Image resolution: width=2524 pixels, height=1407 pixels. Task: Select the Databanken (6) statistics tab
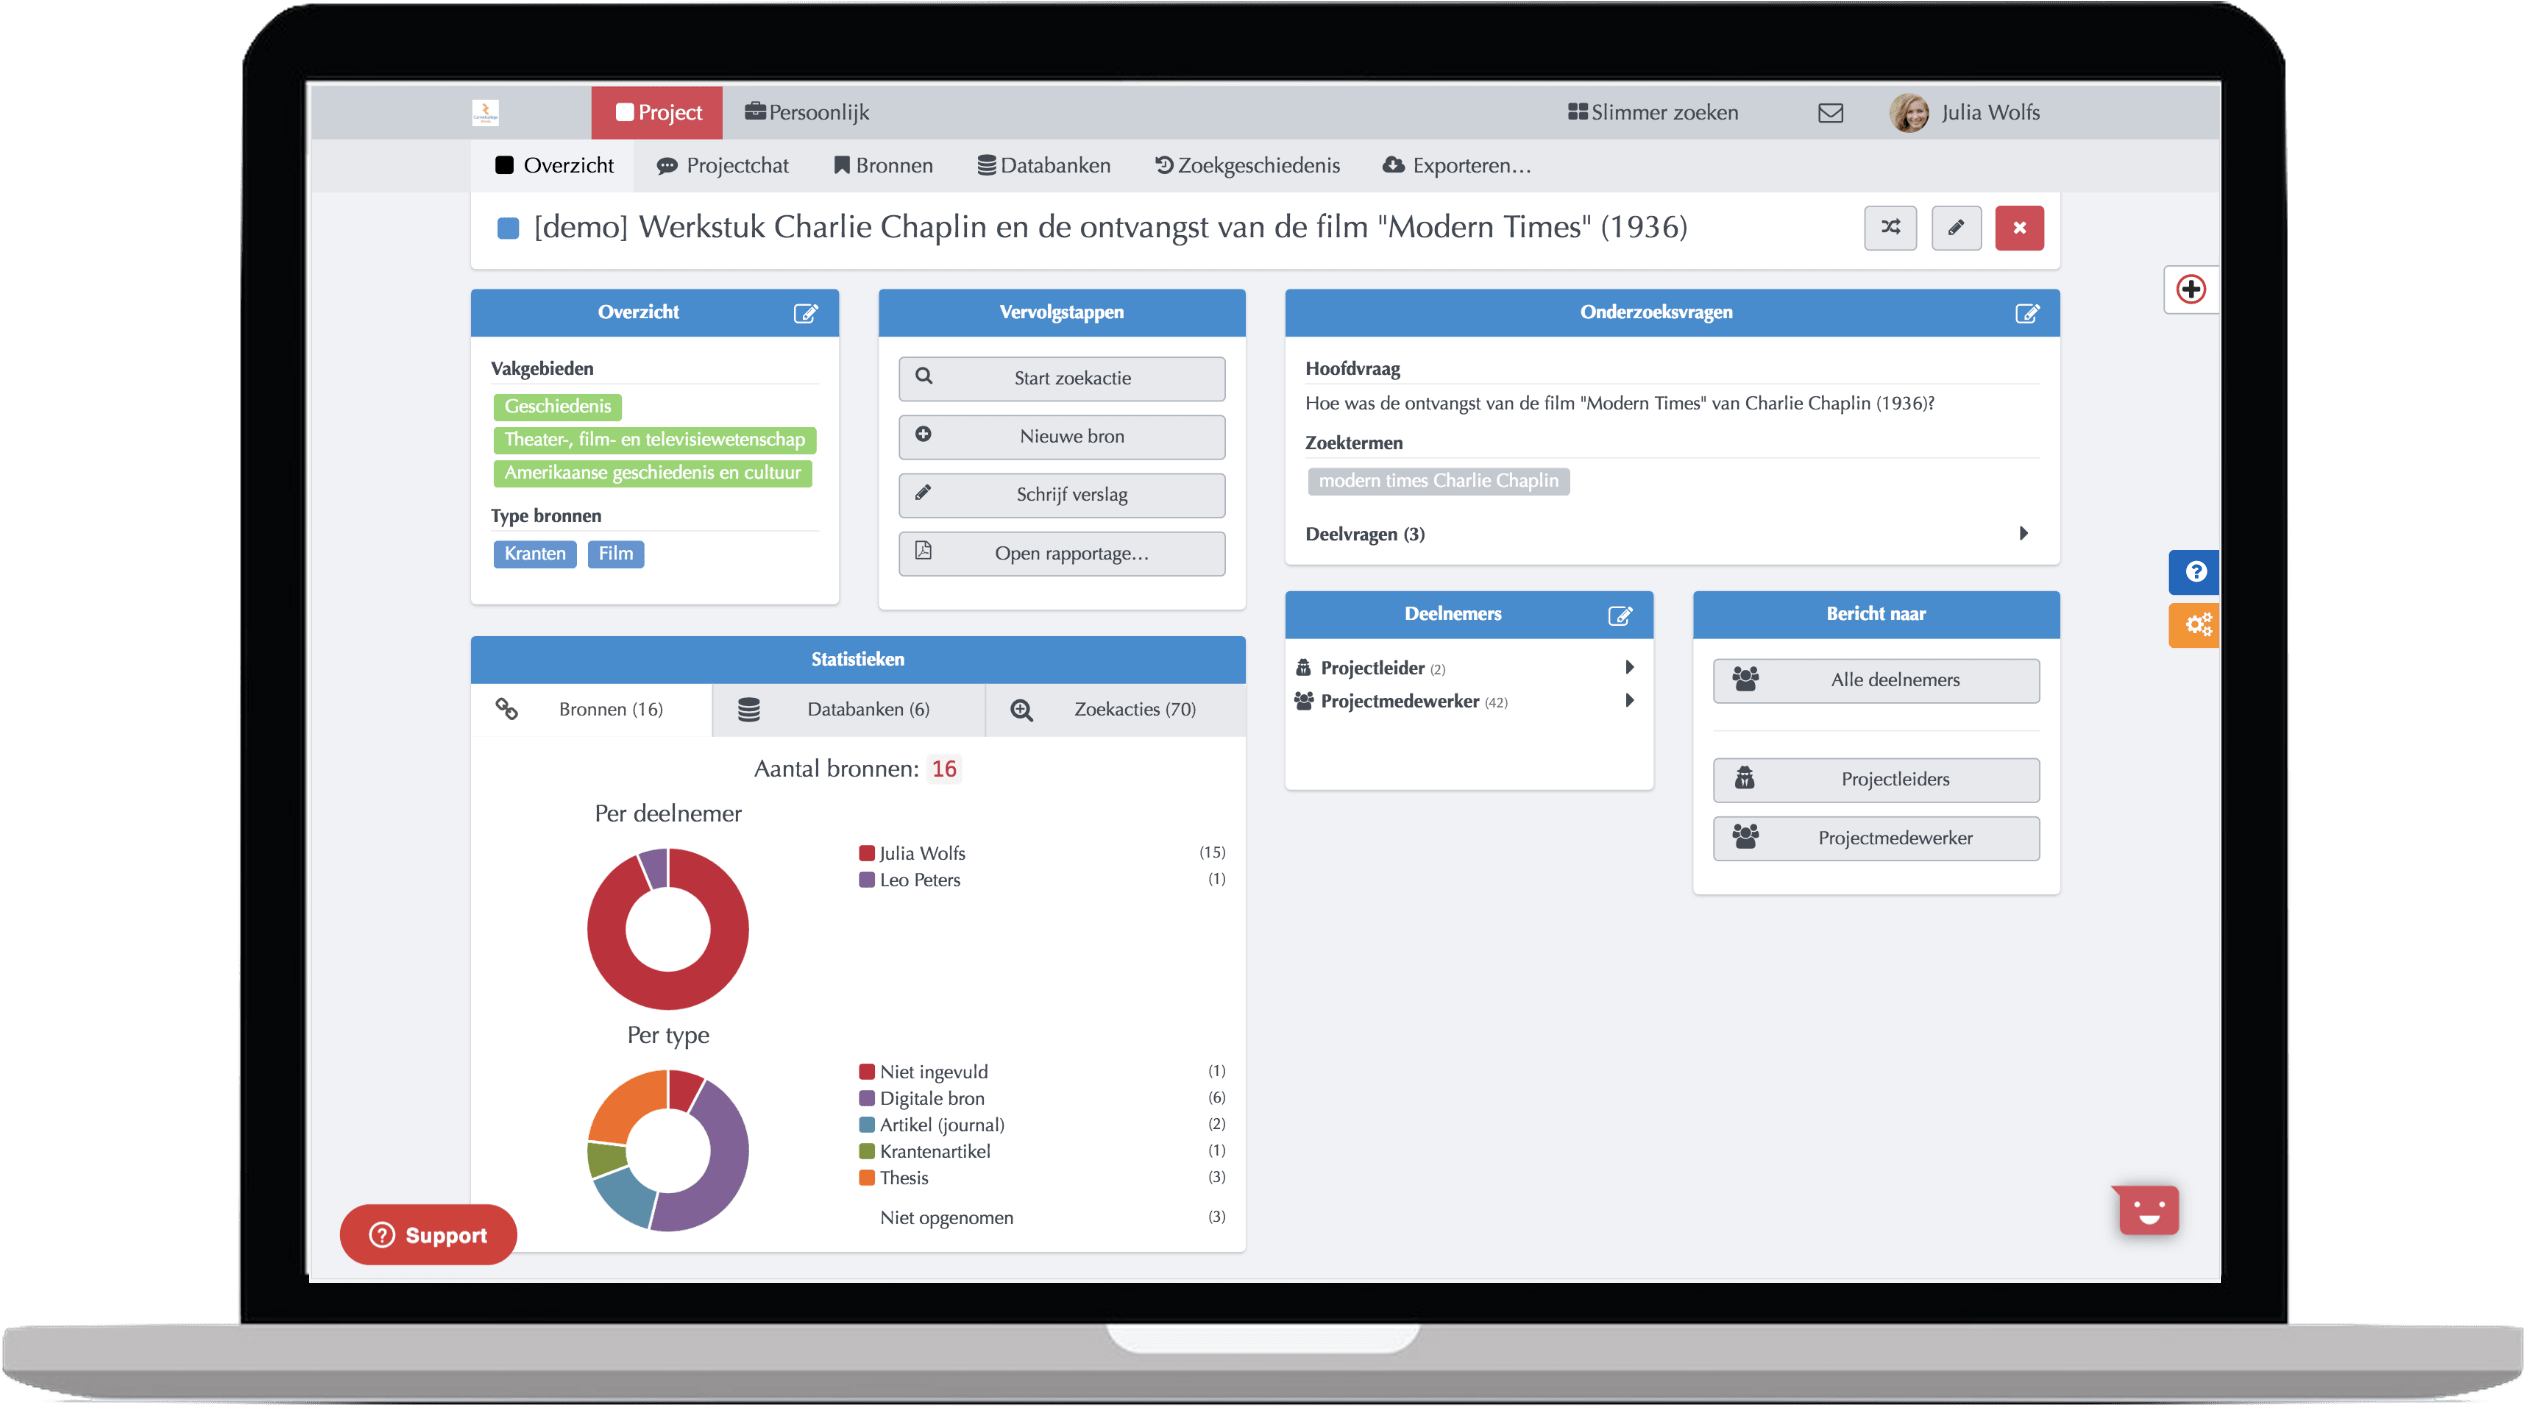[x=849, y=710]
